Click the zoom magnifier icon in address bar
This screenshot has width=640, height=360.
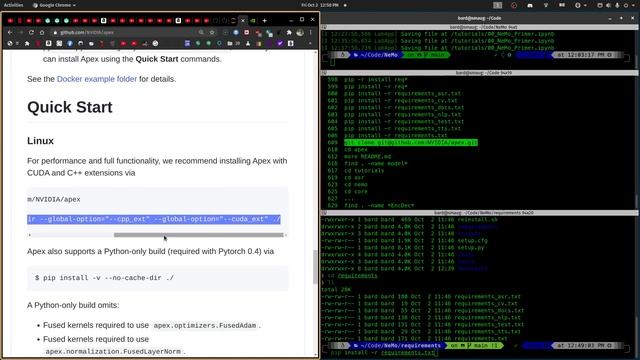[x=201, y=32]
